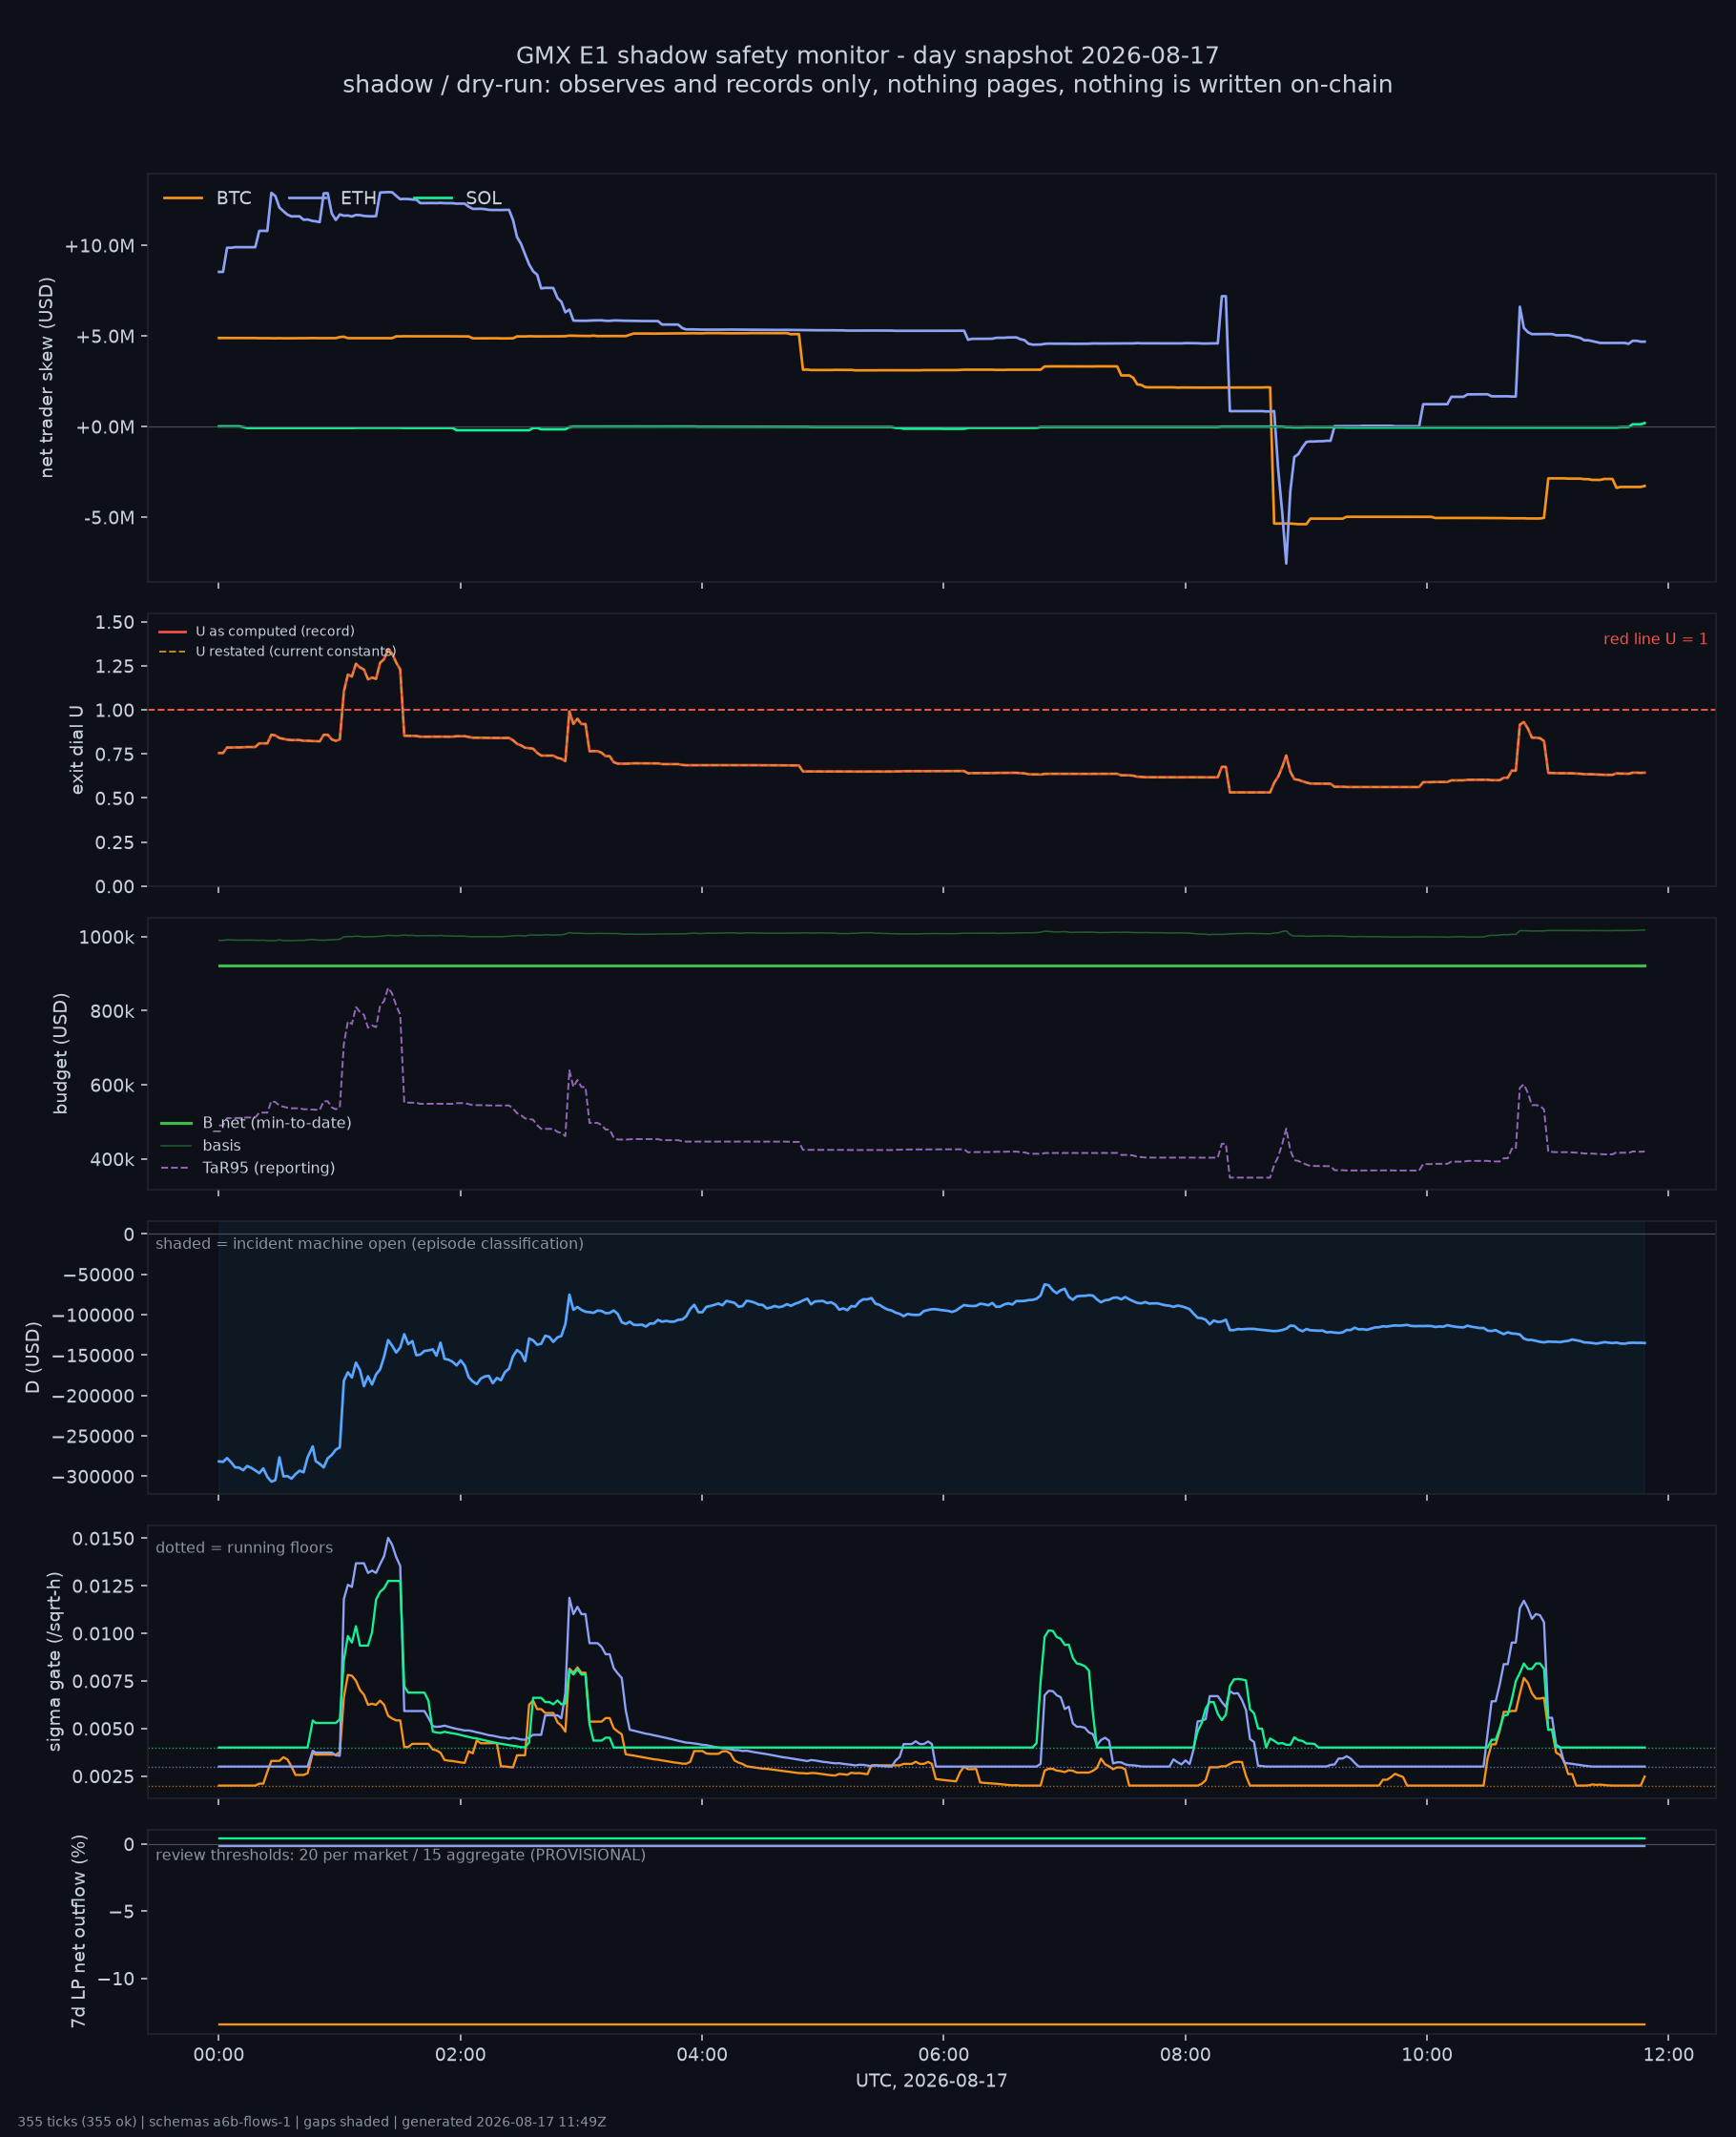Click the "0.0025" sigma tick label
The height and width of the screenshot is (2137, 1736).
tap(103, 1776)
